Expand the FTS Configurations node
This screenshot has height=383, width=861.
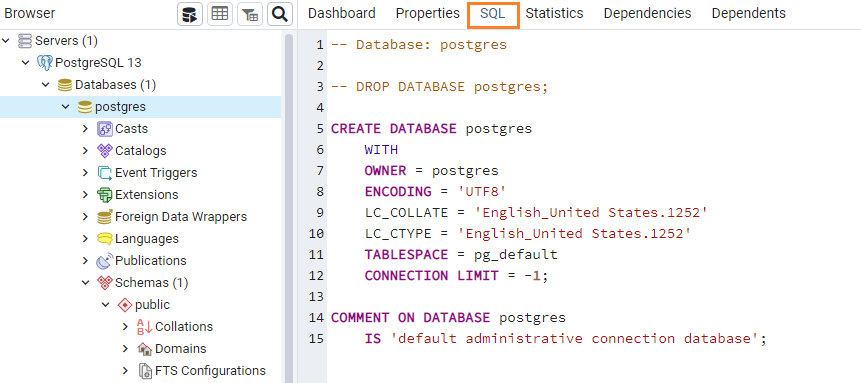pyautogui.click(x=125, y=370)
